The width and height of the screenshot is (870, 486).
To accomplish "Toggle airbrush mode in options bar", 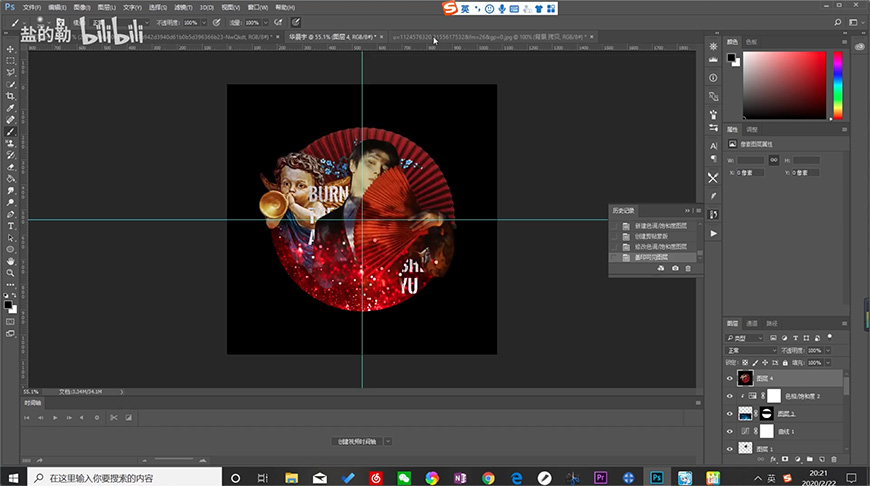I will pos(278,22).
